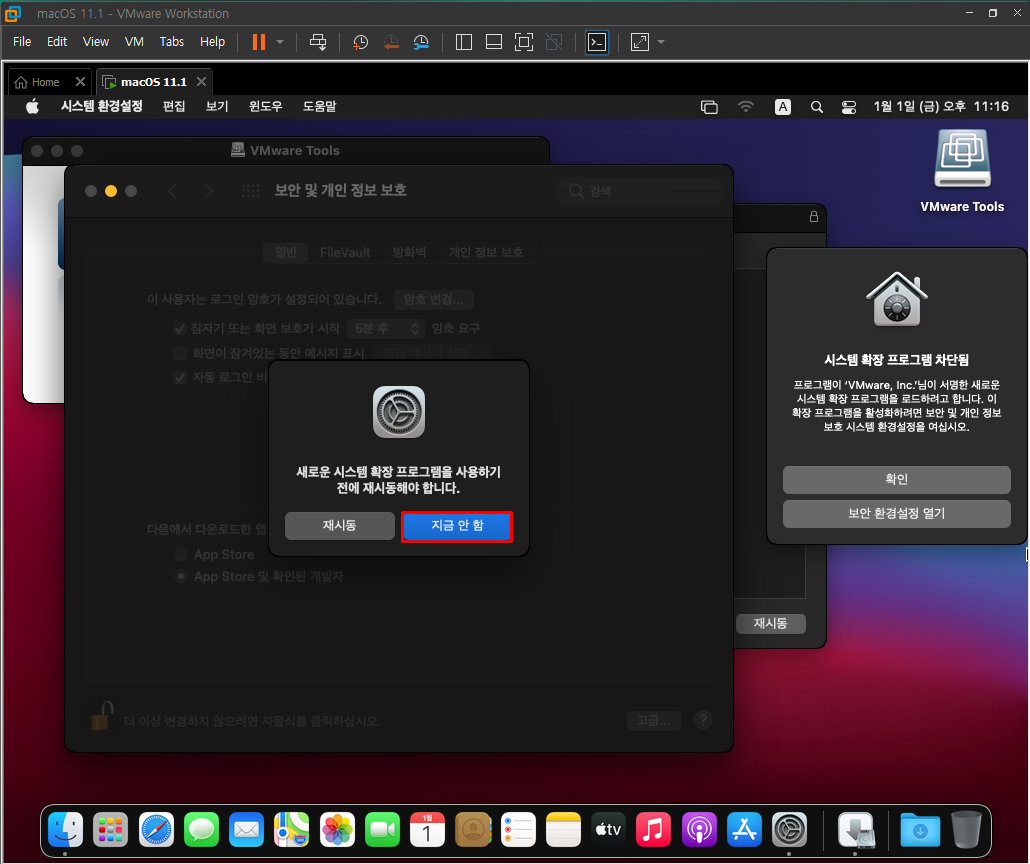Open power options dropdown arrow beside pause

tap(280, 42)
